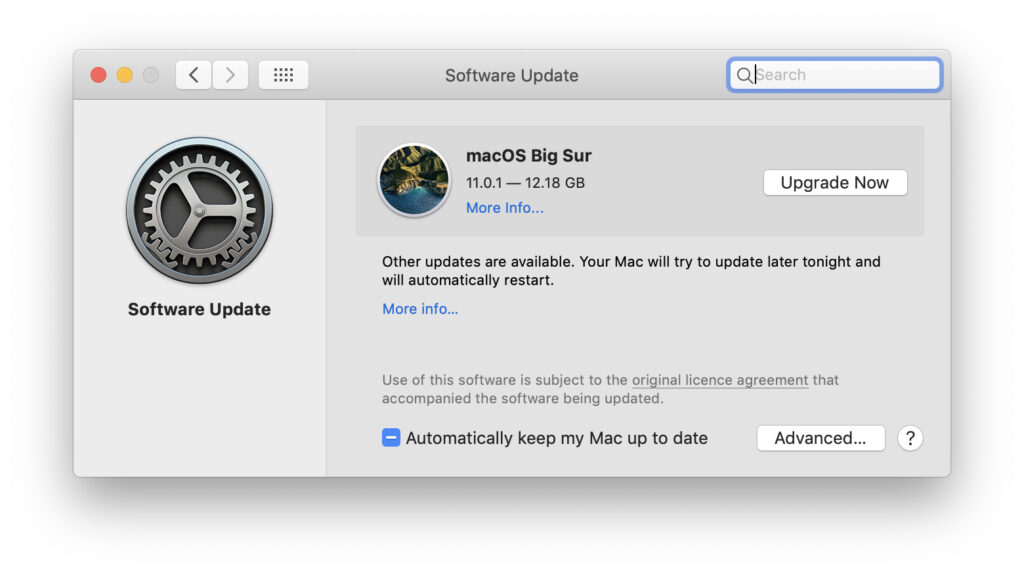1024x574 pixels.
Task: Click the Software Update label under the gear
Action: (199, 309)
